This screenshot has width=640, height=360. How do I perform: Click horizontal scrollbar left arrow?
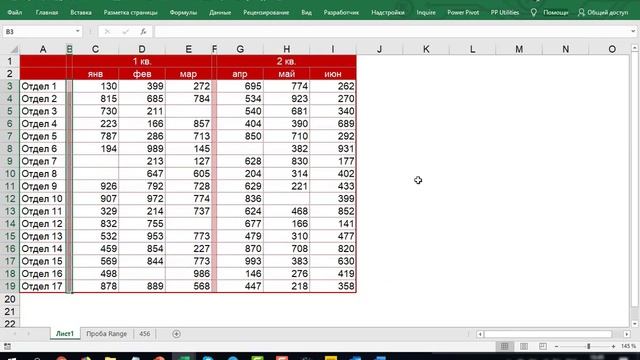coord(480,334)
